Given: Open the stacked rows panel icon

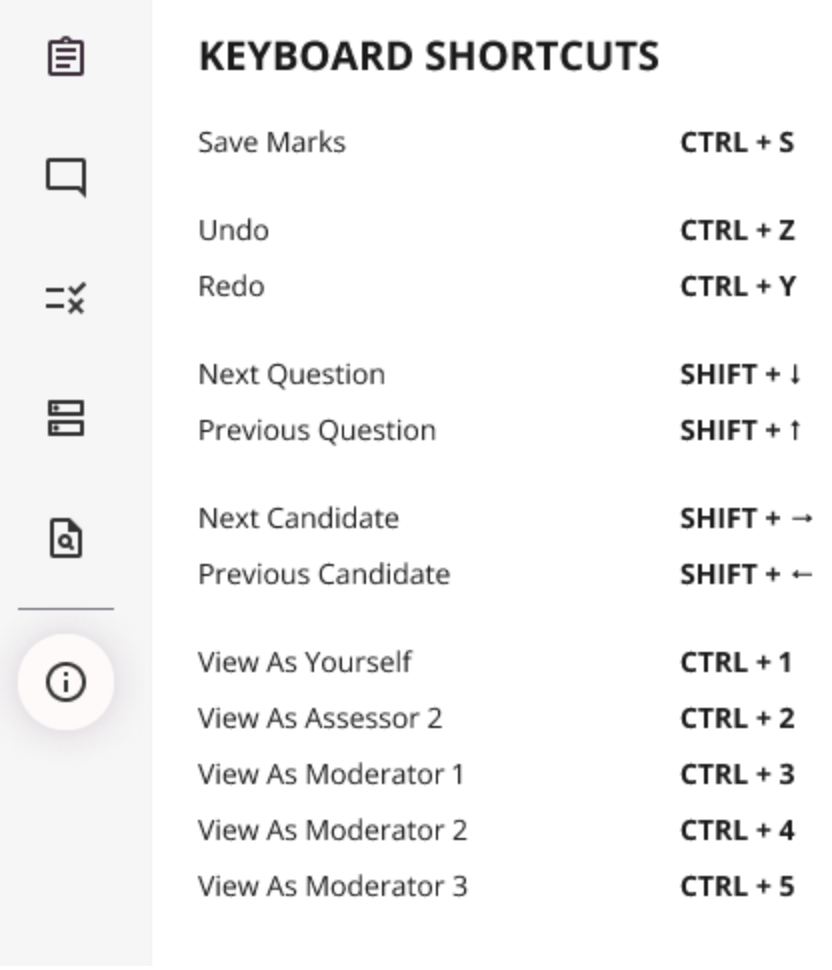Looking at the screenshot, I should pyautogui.click(x=66, y=418).
